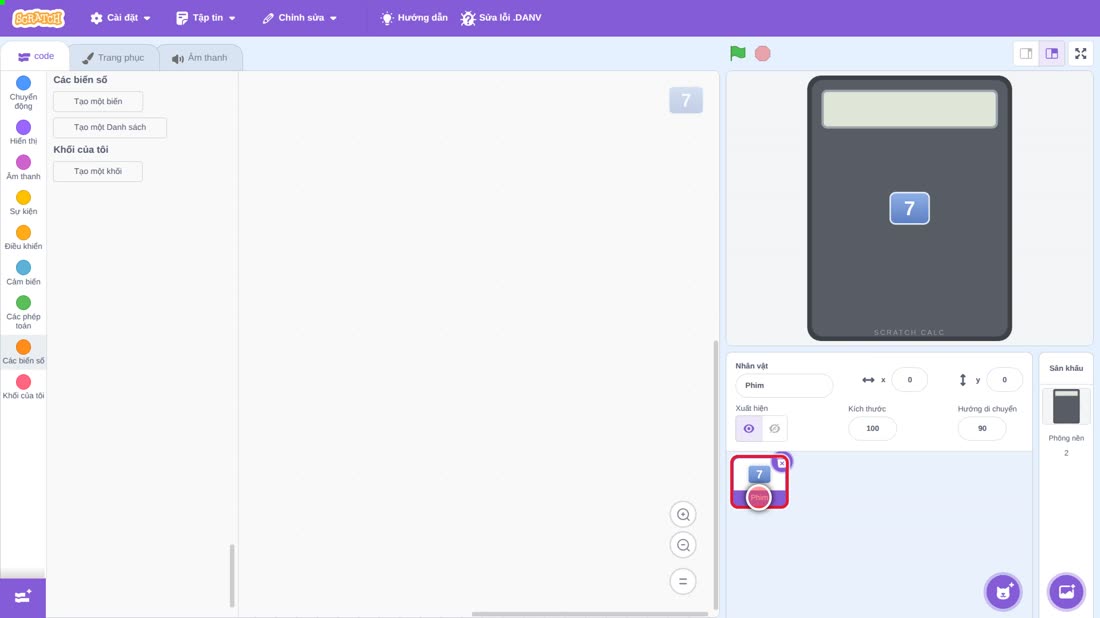The width and height of the screenshot is (1100, 618).
Task: Click the Tạo một khối button
Action: click(98, 171)
